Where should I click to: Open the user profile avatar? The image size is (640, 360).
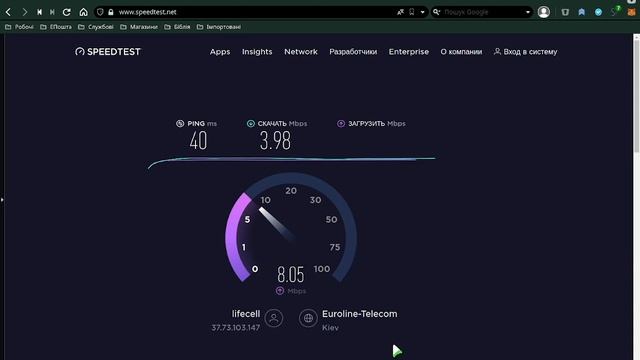coord(544,12)
